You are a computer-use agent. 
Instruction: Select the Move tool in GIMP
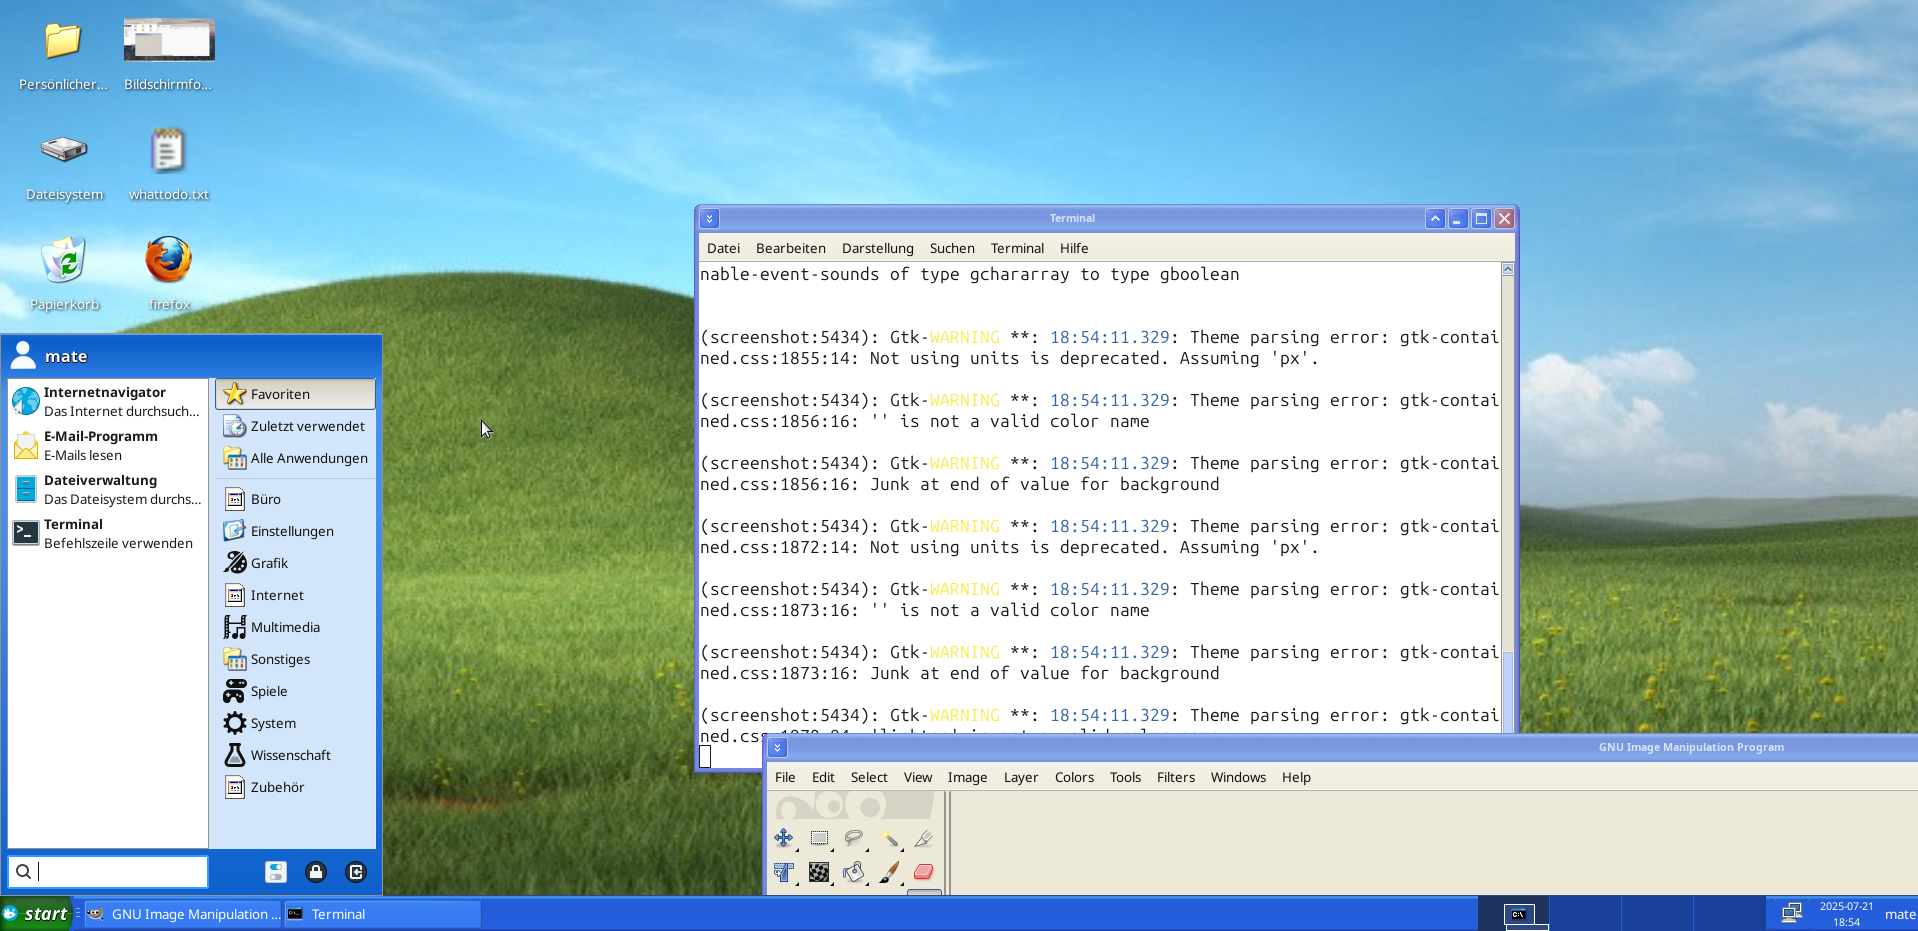[783, 838]
